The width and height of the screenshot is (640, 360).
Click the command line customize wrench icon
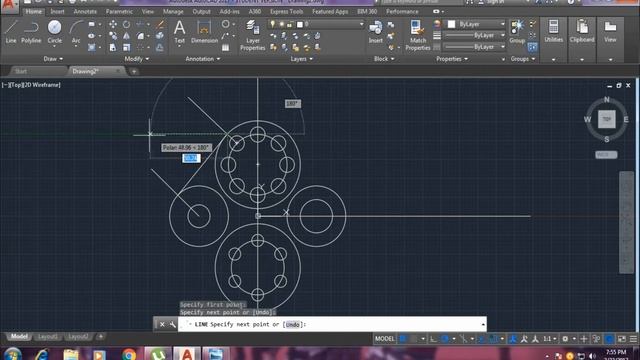[x=172, y=324]
